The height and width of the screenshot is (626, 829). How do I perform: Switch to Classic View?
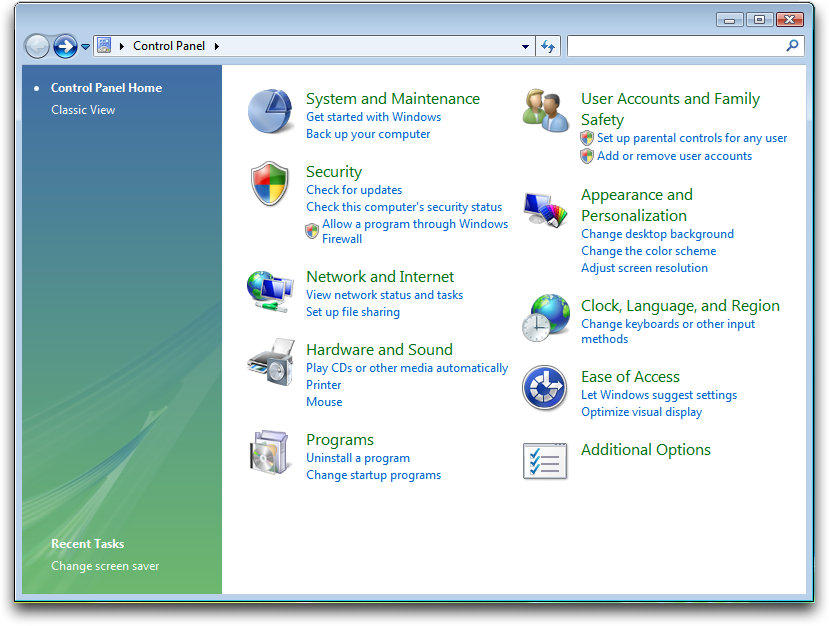(x=83, y=110)
